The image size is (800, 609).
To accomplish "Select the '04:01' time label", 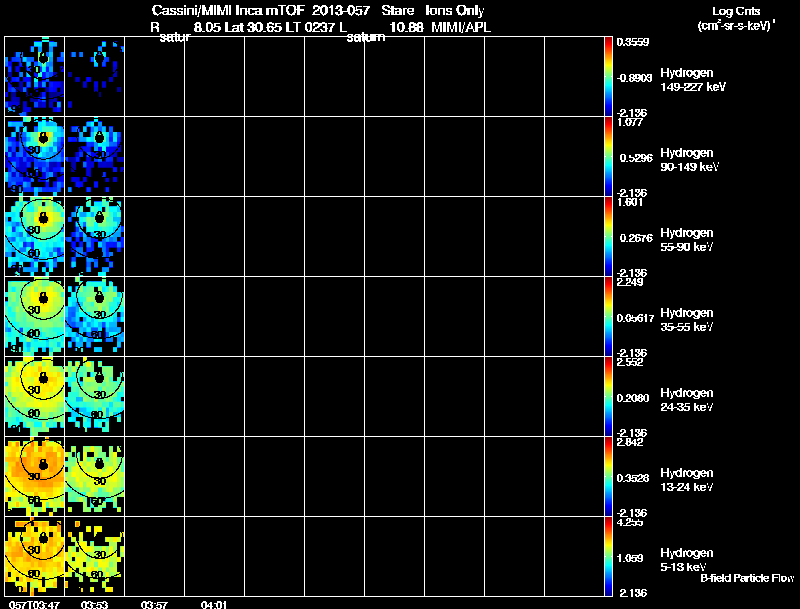I will click(x=214, y=605).
